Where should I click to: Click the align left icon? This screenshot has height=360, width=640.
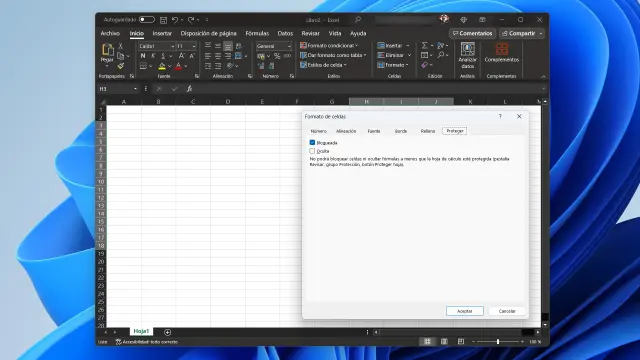tap(208, 56)
